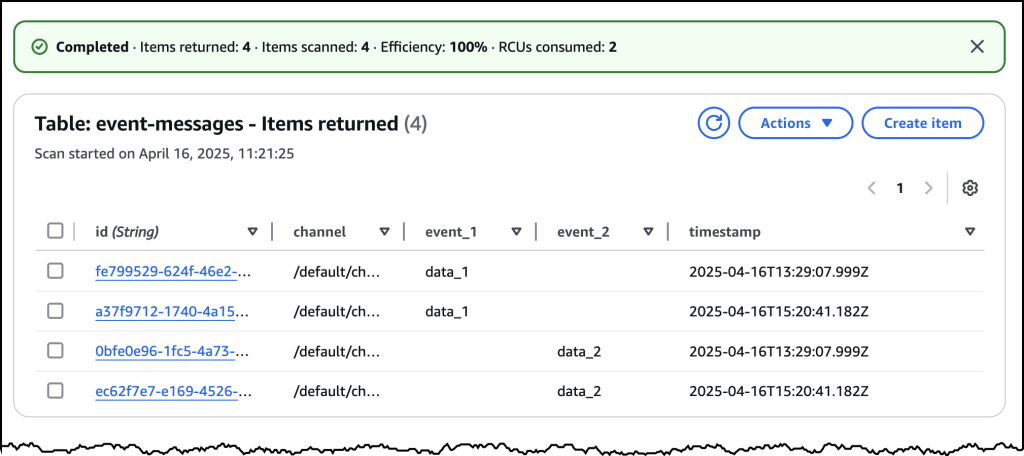Sort by the channel column arrow
This screenshot has width=1024, height=456.
[384, 232]
